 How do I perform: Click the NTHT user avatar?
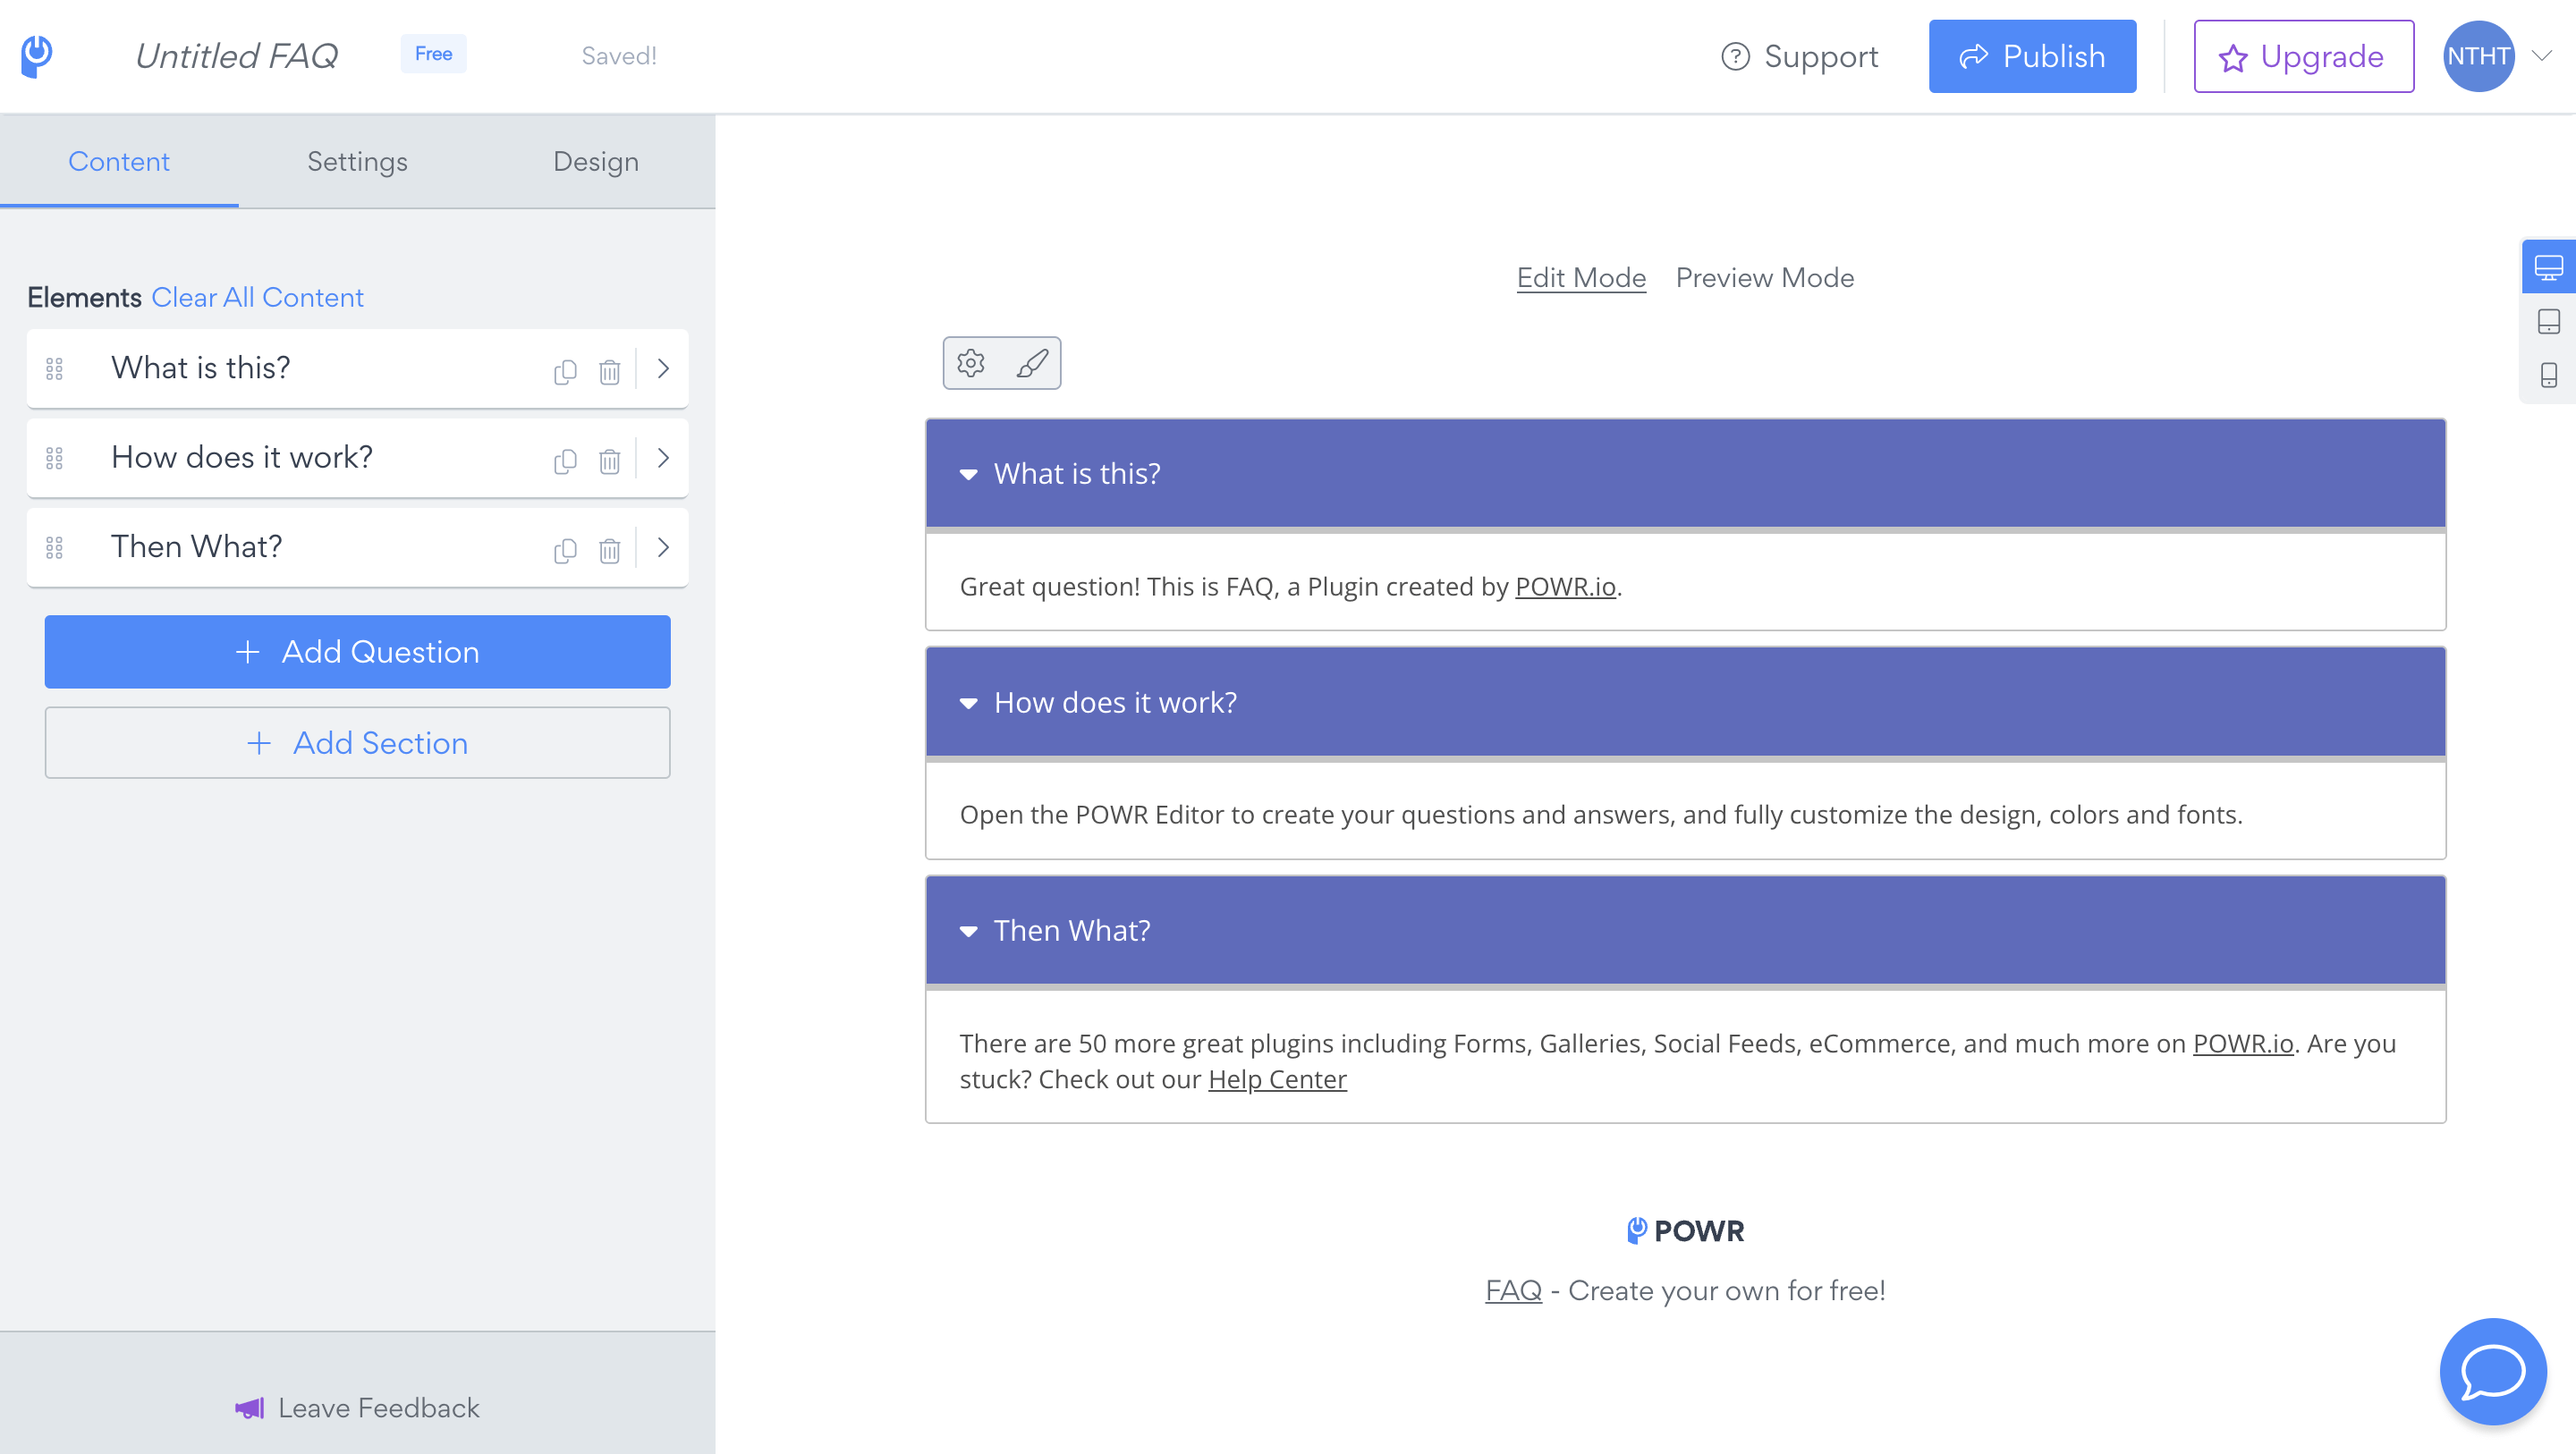[x=2478, y=56]
